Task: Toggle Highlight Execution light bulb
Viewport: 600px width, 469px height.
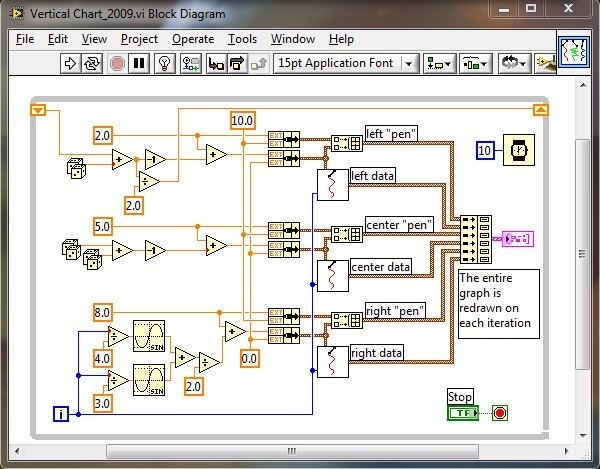Action: coord(166,64)
